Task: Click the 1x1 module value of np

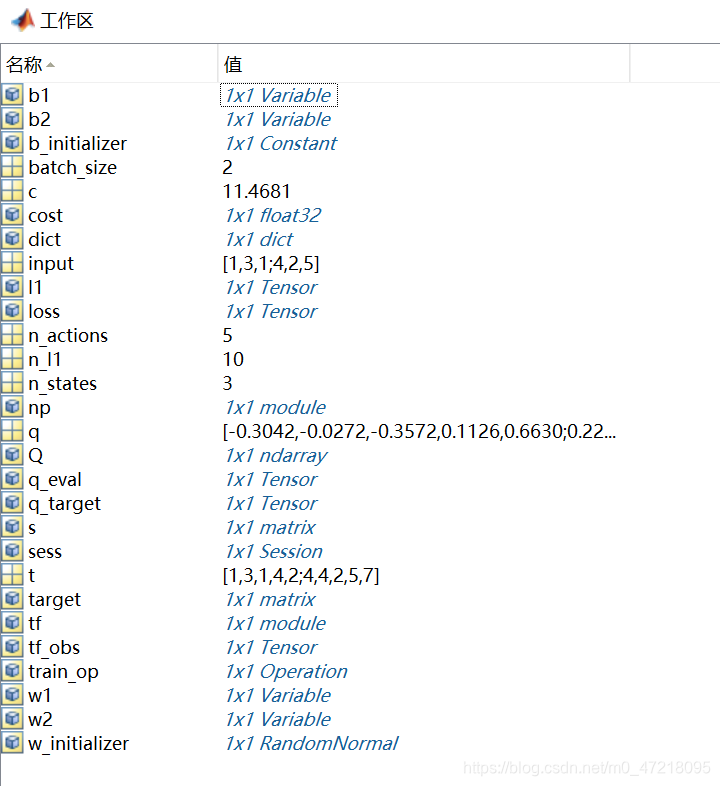Action: pos(275,408)
